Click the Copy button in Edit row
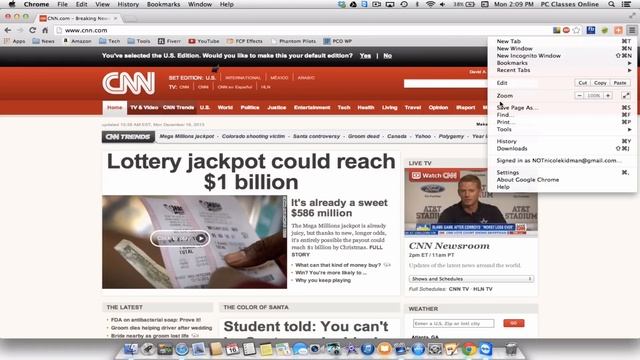 [x=600, y=83]
